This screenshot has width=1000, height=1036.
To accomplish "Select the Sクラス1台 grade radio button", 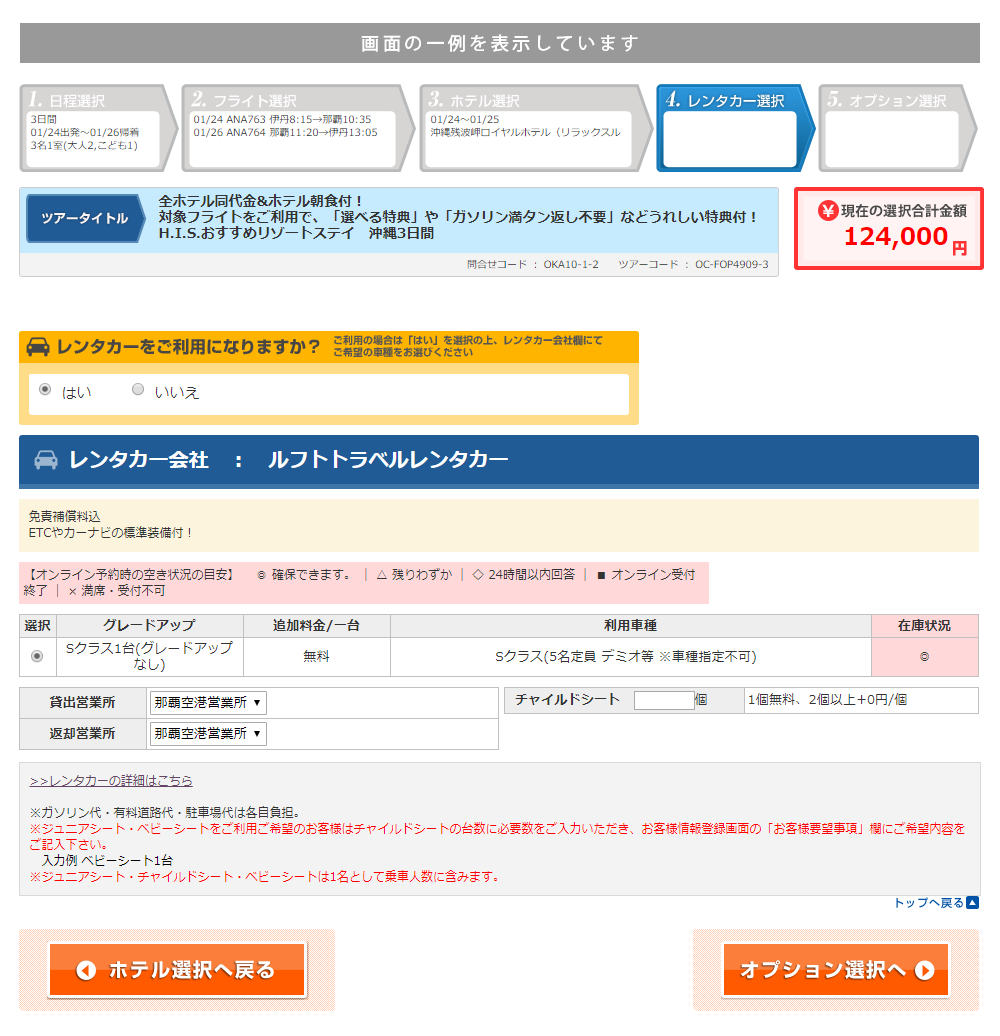I will click(38, 657).
